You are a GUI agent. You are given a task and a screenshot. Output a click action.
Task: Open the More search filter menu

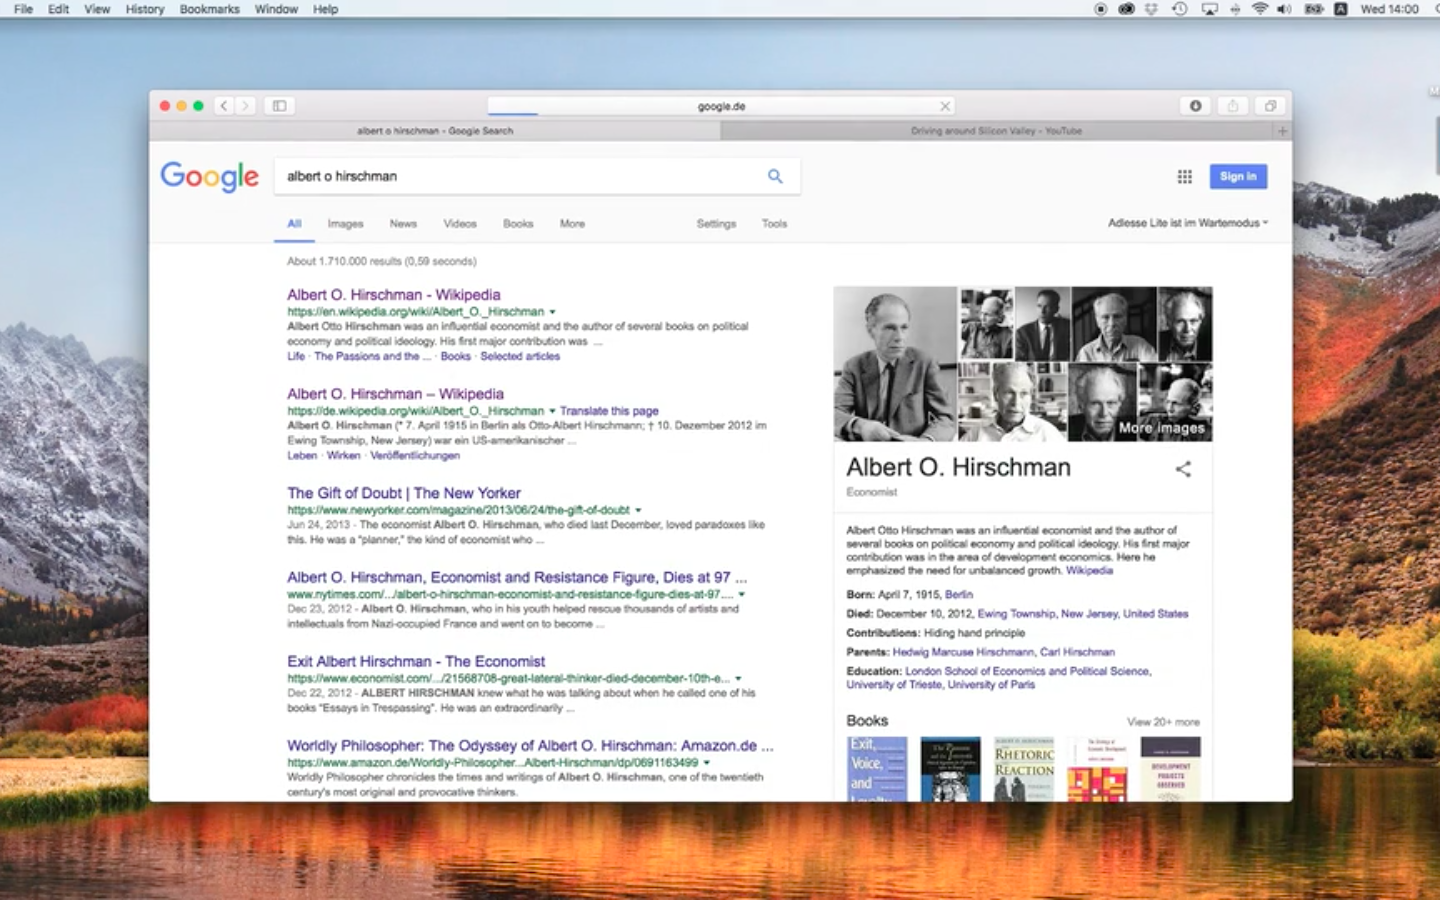click(572, 224)
